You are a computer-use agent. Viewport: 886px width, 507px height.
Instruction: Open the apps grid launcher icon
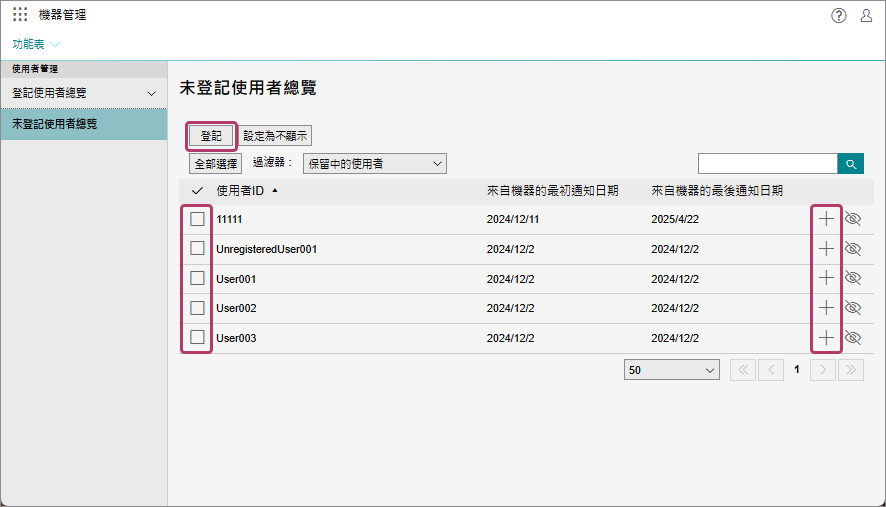(20, 15)
